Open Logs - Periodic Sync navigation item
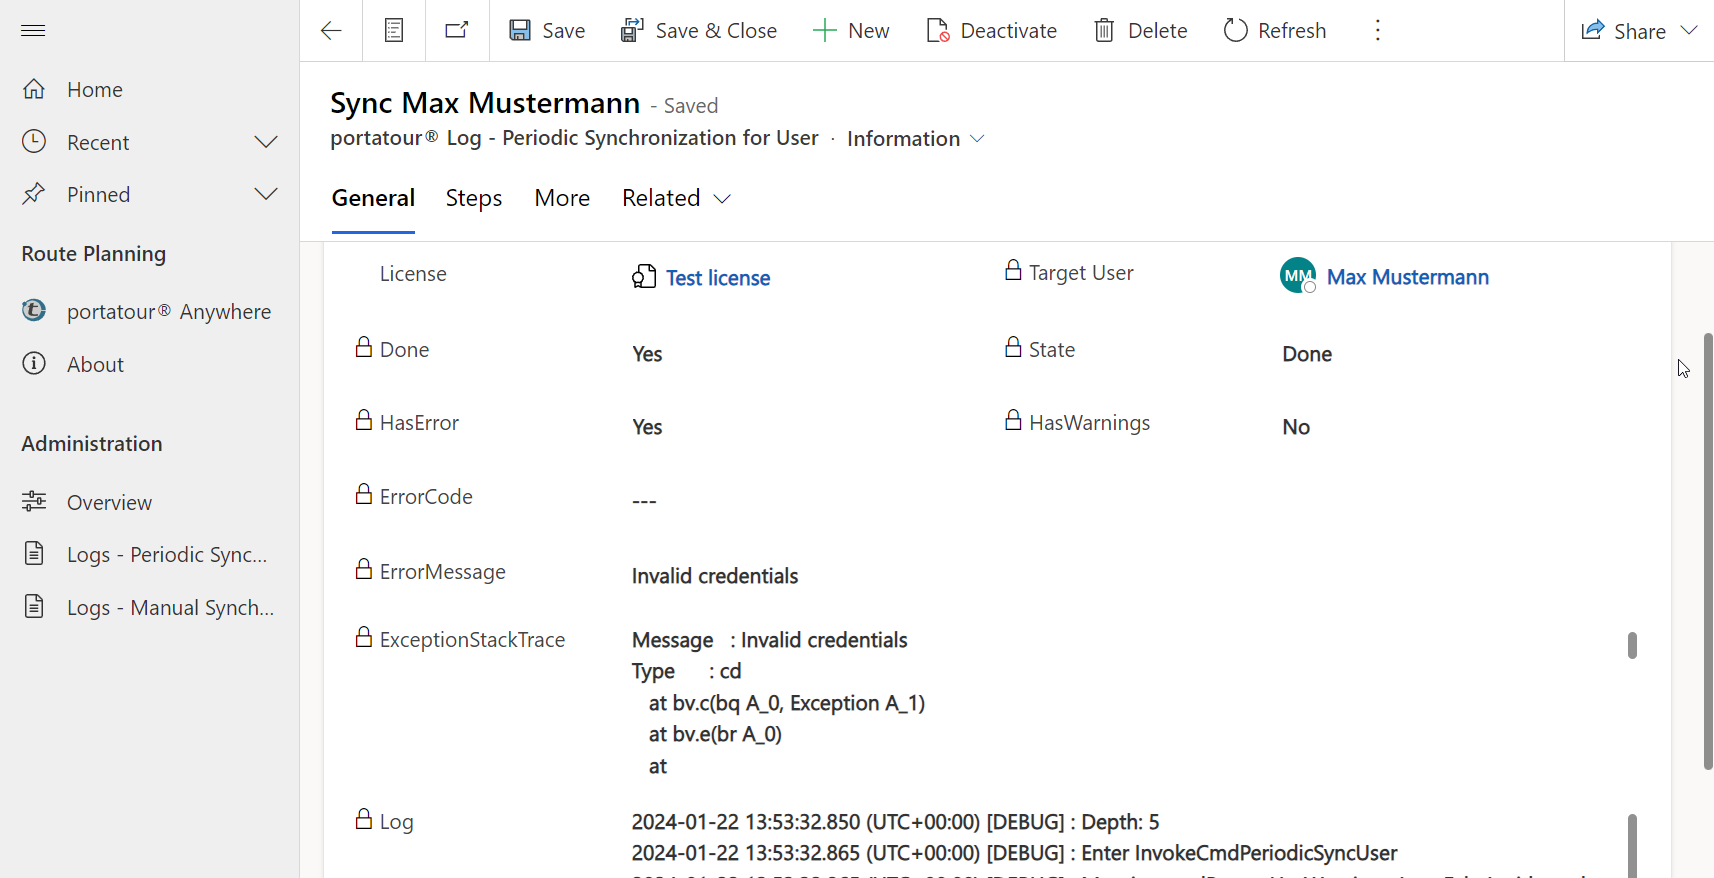Image resolution: width=1714 pixels, height=878 pixels. click(150, 554)
